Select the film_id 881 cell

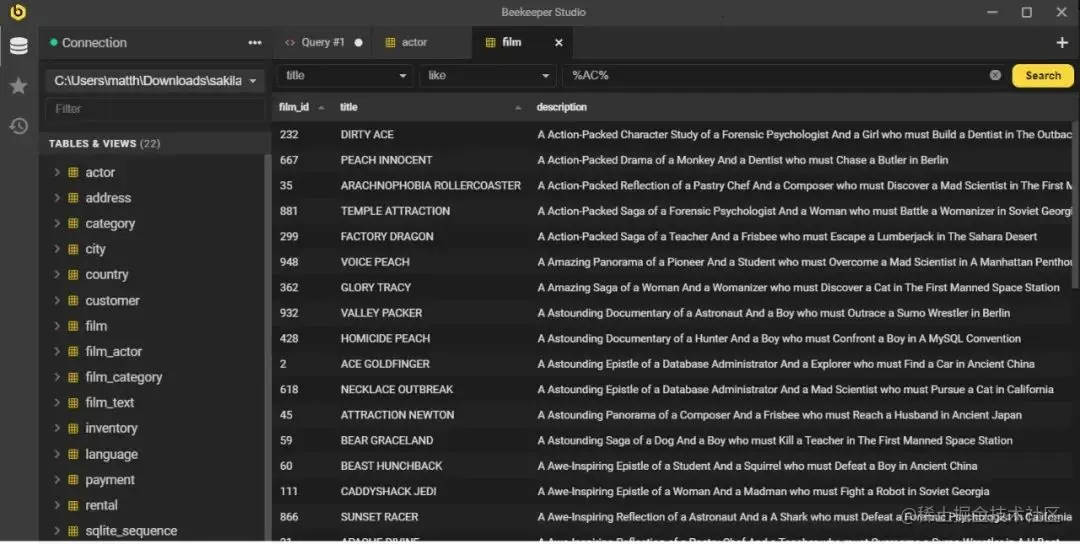289,211
